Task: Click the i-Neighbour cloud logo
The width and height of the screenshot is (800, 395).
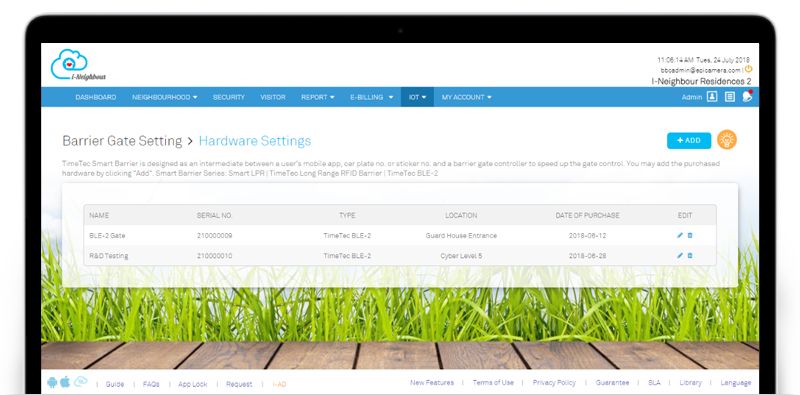Action: 78,65
